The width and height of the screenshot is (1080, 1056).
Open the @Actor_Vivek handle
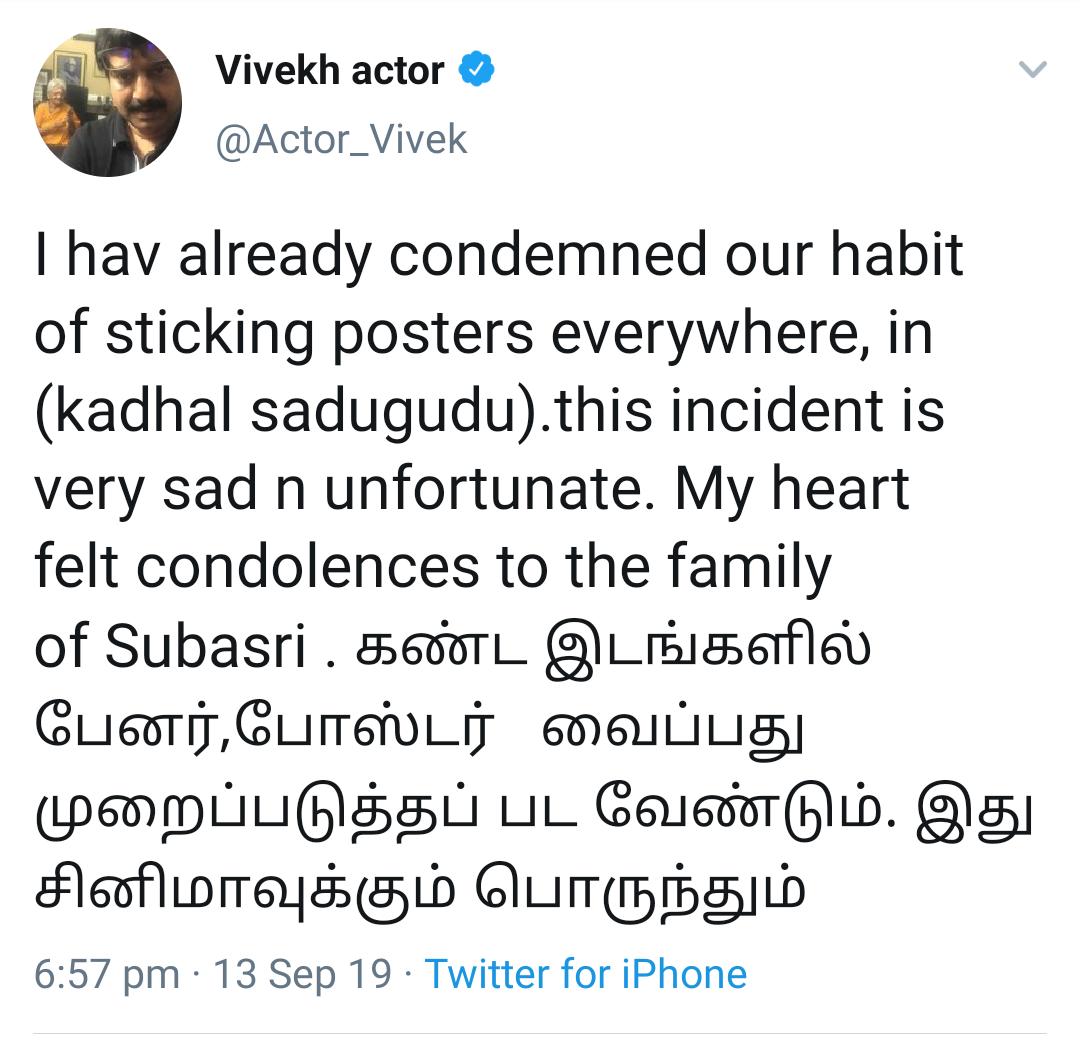tap(341, 139)
